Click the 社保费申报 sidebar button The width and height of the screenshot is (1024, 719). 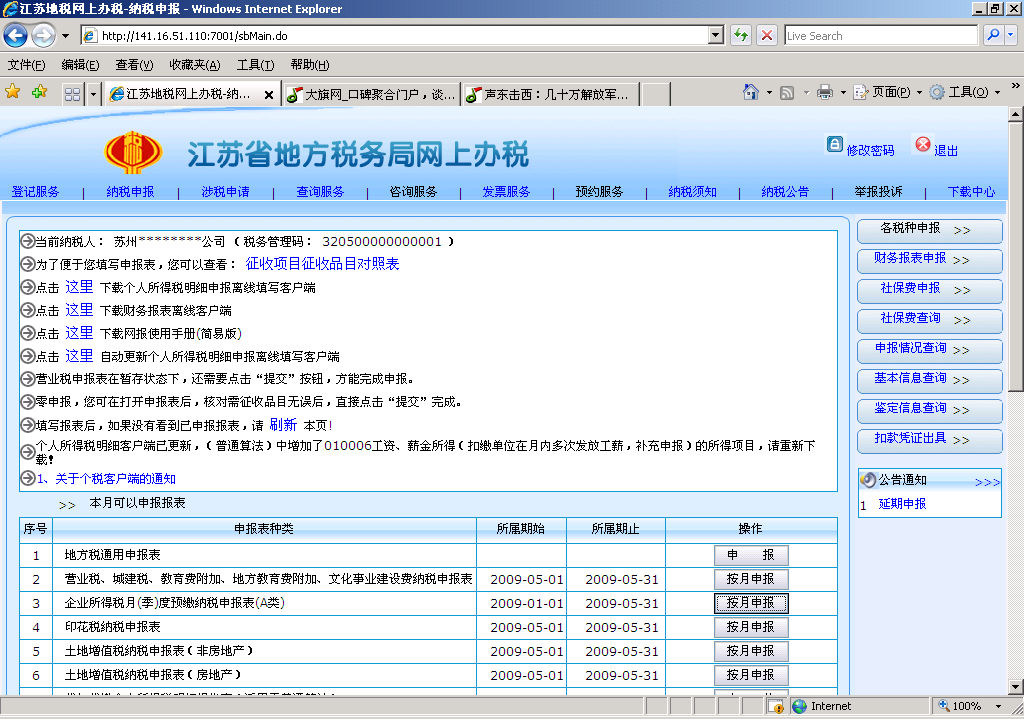pyautogui.click(x=929, y=289)
